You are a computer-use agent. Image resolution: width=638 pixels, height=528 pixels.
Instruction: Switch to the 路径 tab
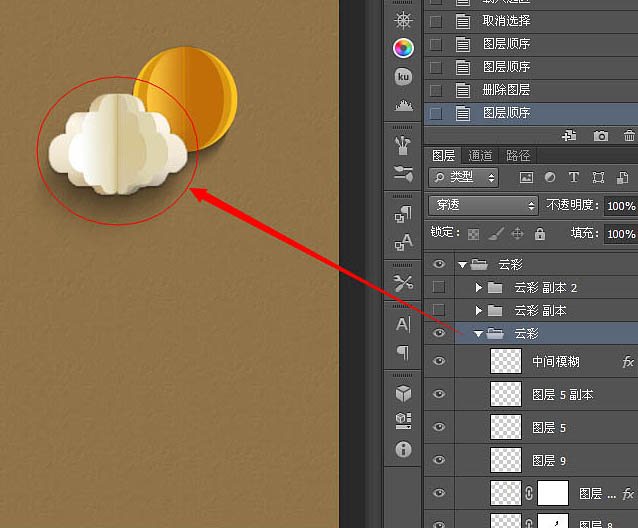click(518, 155)
